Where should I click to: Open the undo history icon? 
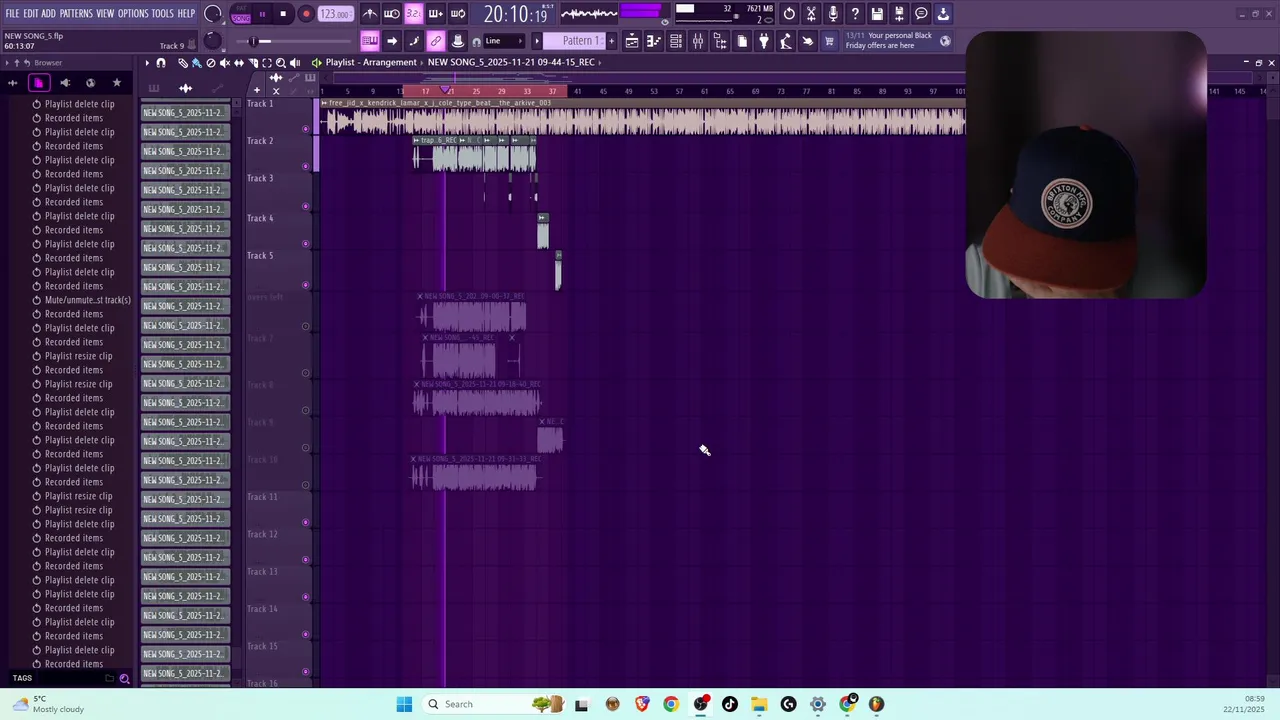point(790,14)
